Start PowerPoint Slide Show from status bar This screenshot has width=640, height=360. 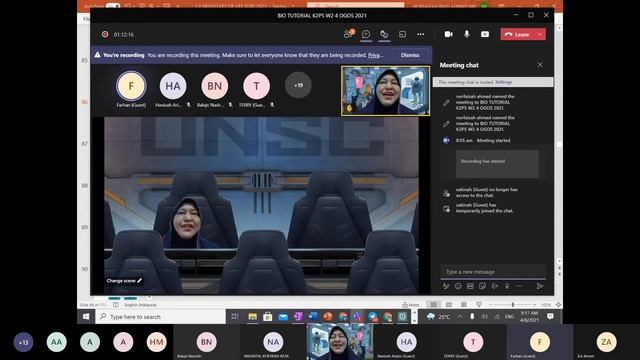point(479,305)
